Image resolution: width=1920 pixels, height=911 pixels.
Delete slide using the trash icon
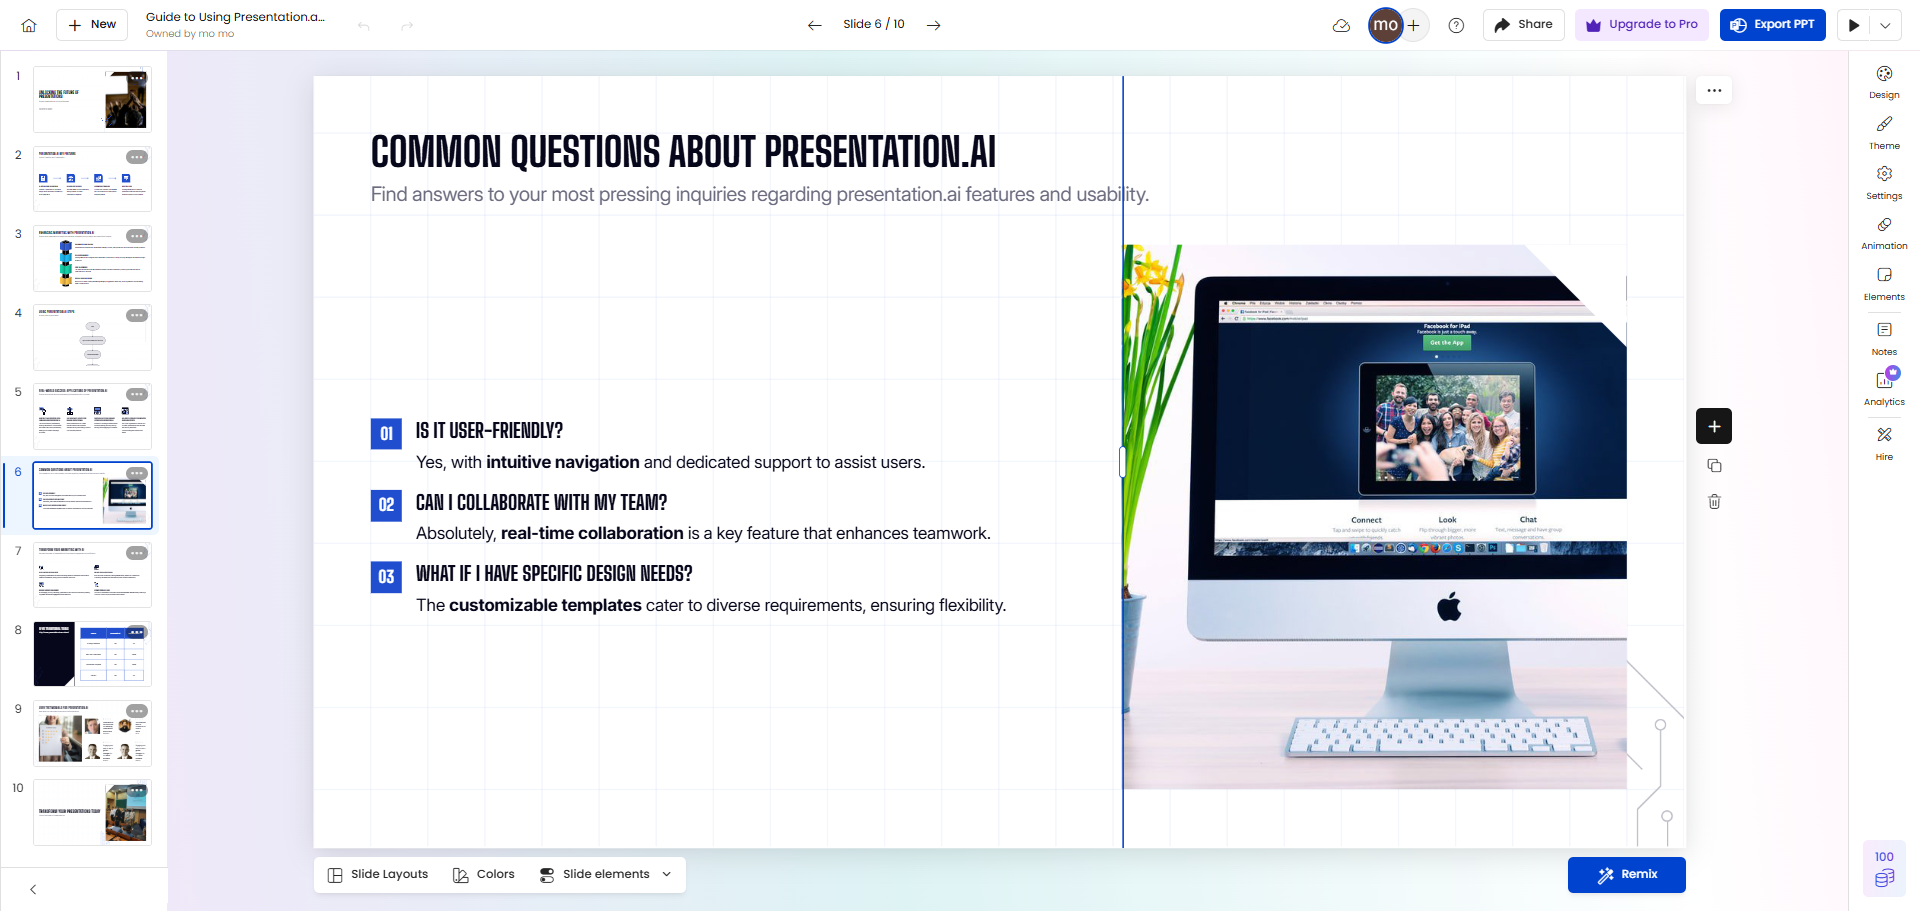pos(1714,502)
